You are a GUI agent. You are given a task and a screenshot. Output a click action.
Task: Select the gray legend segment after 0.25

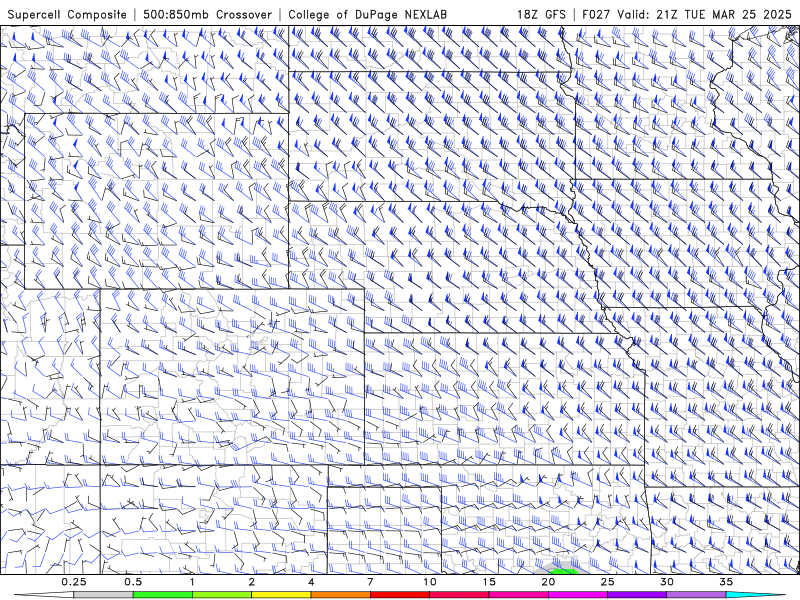coord(103,595)
